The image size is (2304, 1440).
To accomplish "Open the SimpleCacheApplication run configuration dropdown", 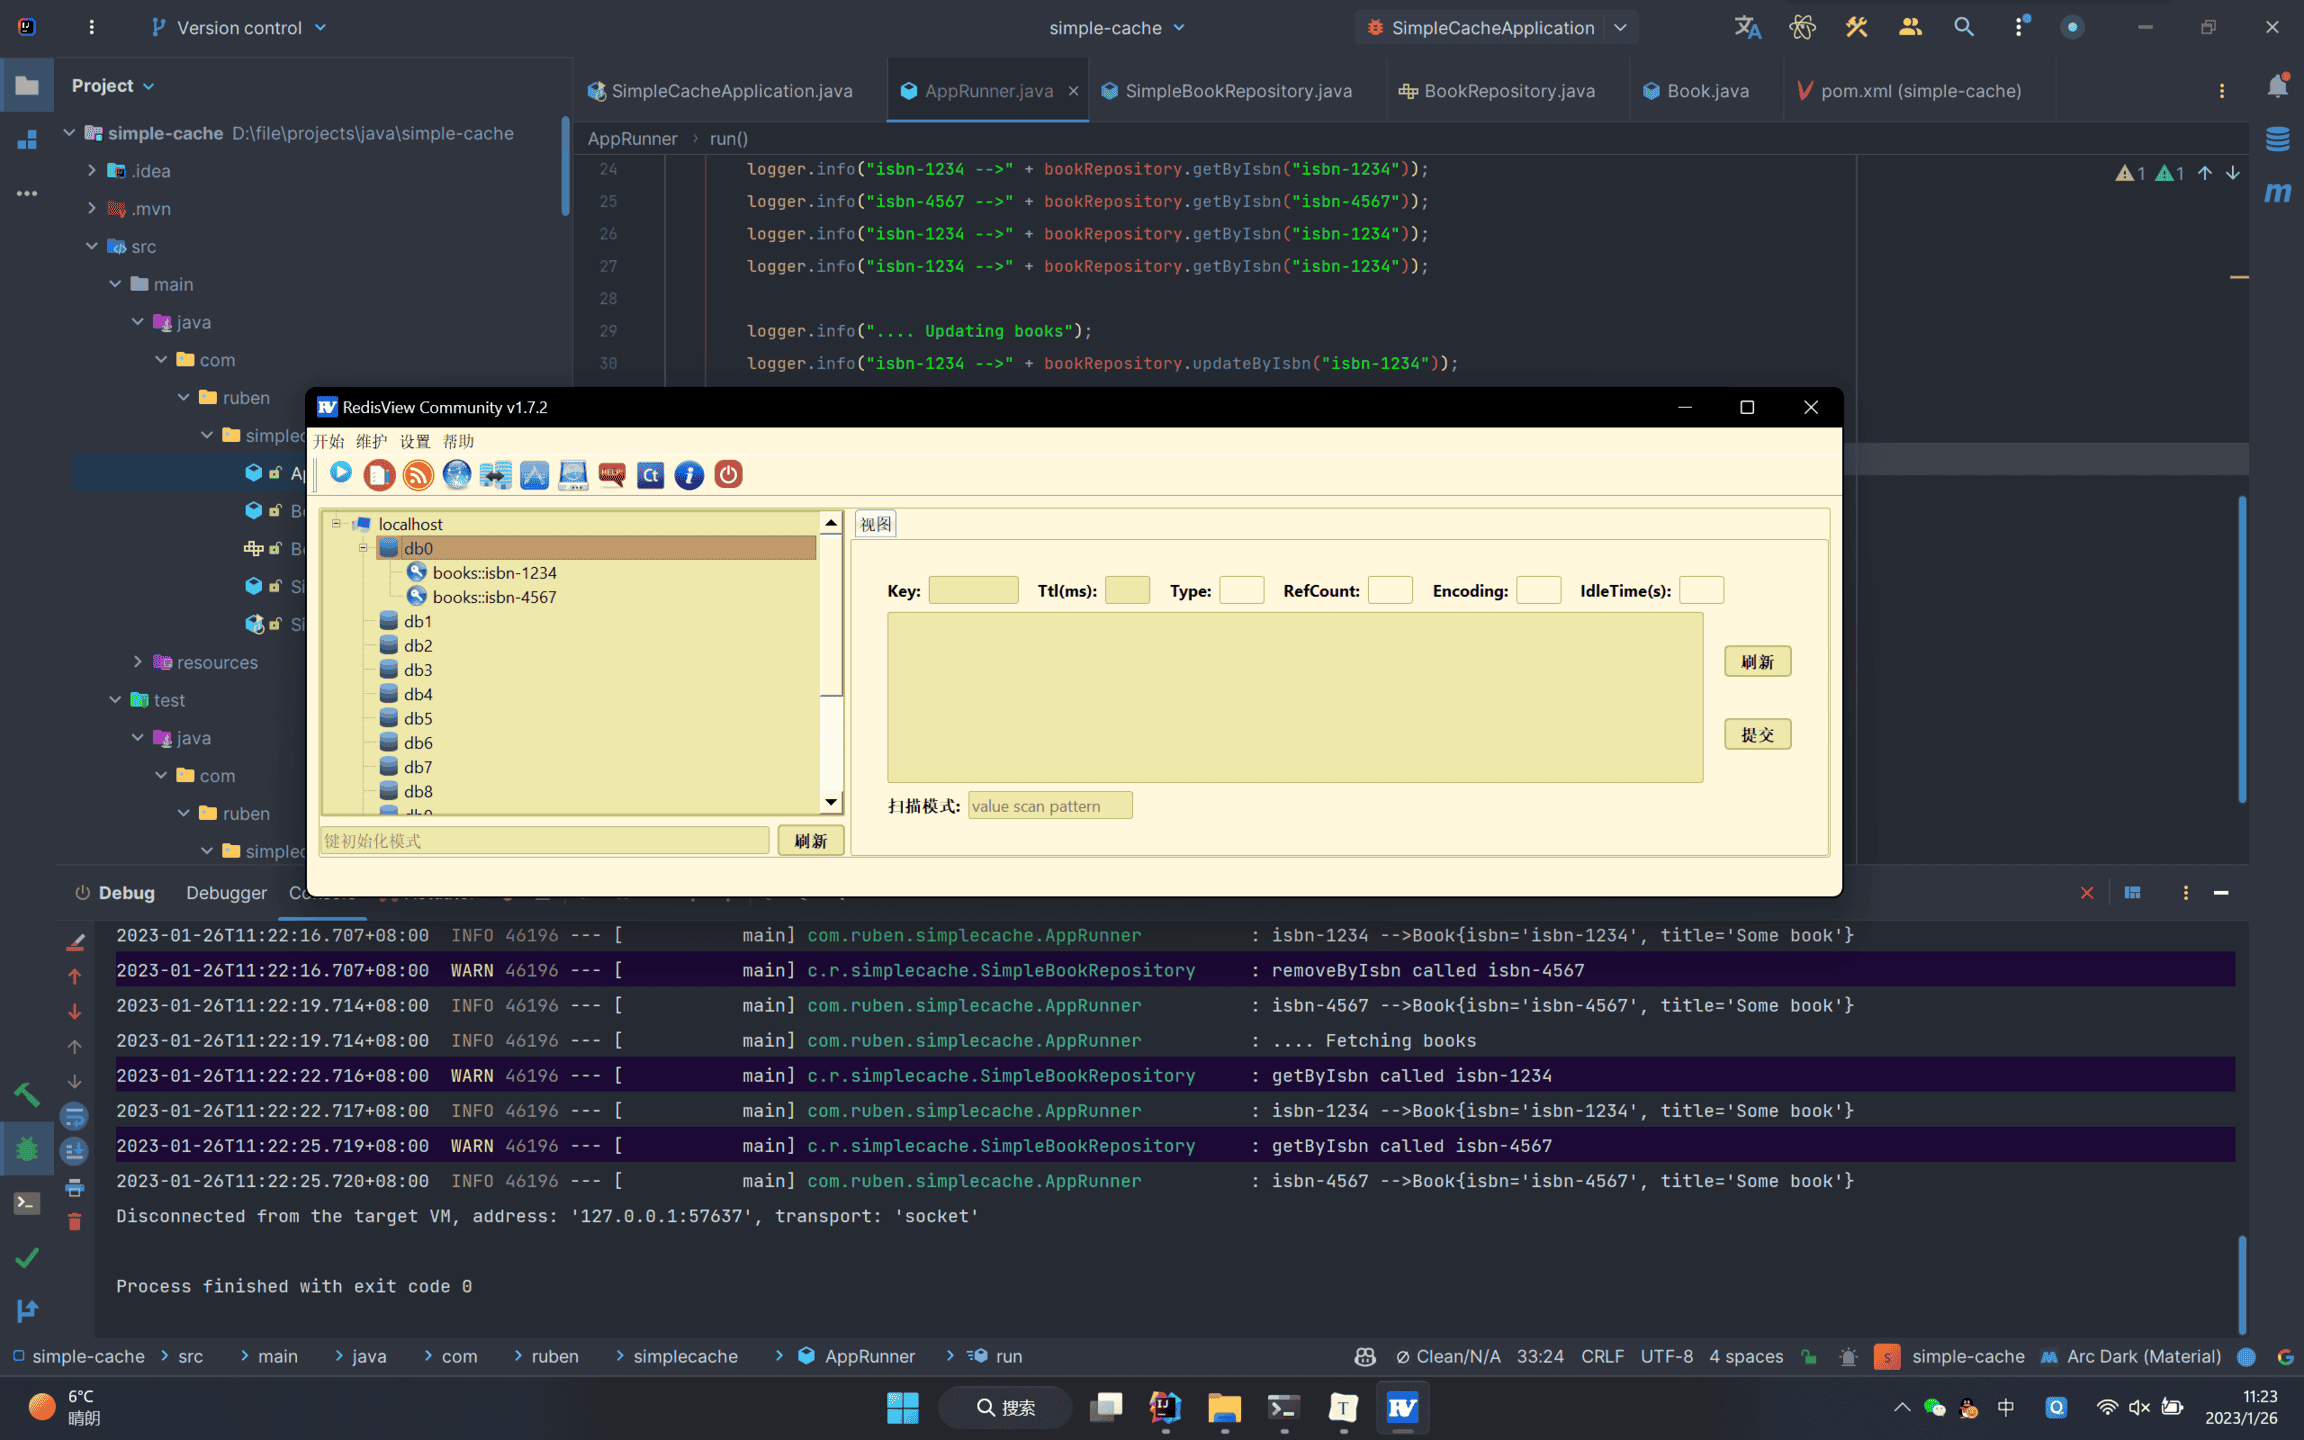I will [x=1620, y=28].
